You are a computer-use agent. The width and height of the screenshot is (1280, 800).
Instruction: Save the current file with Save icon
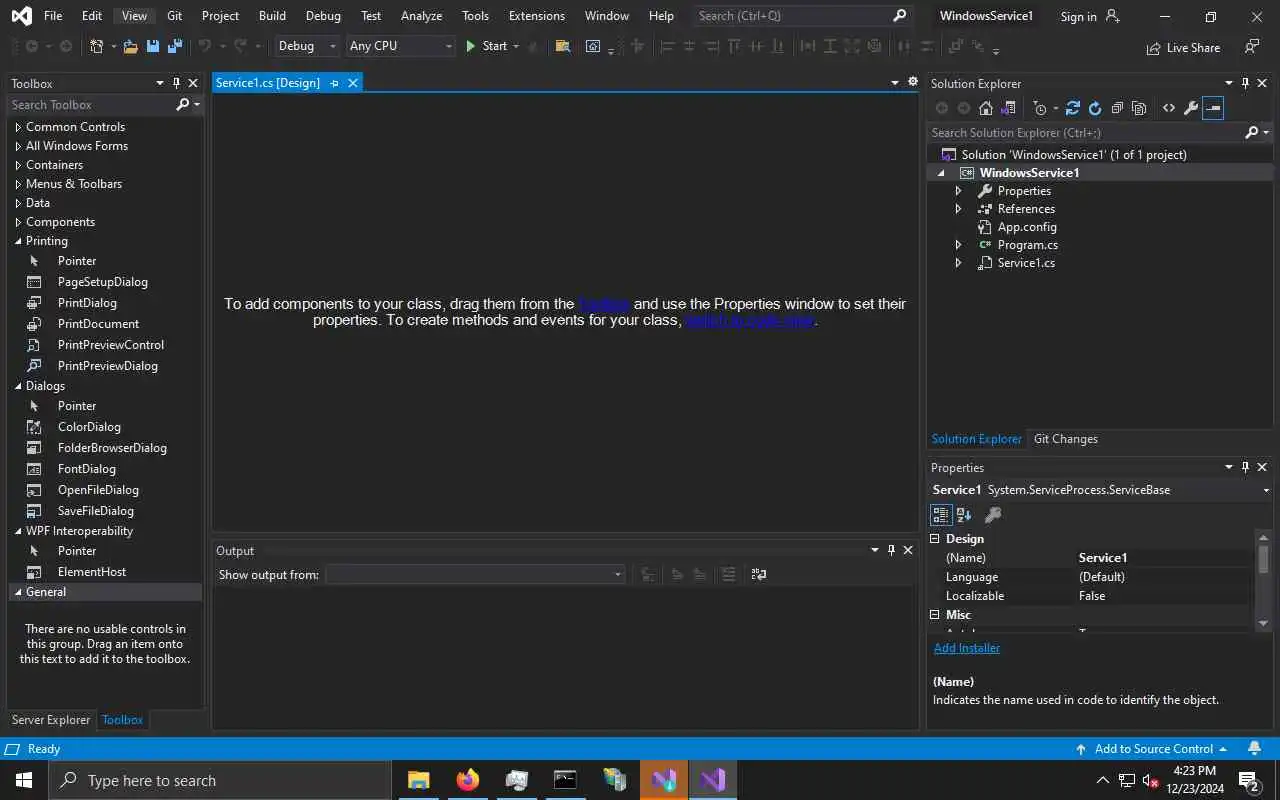point(153,46)
